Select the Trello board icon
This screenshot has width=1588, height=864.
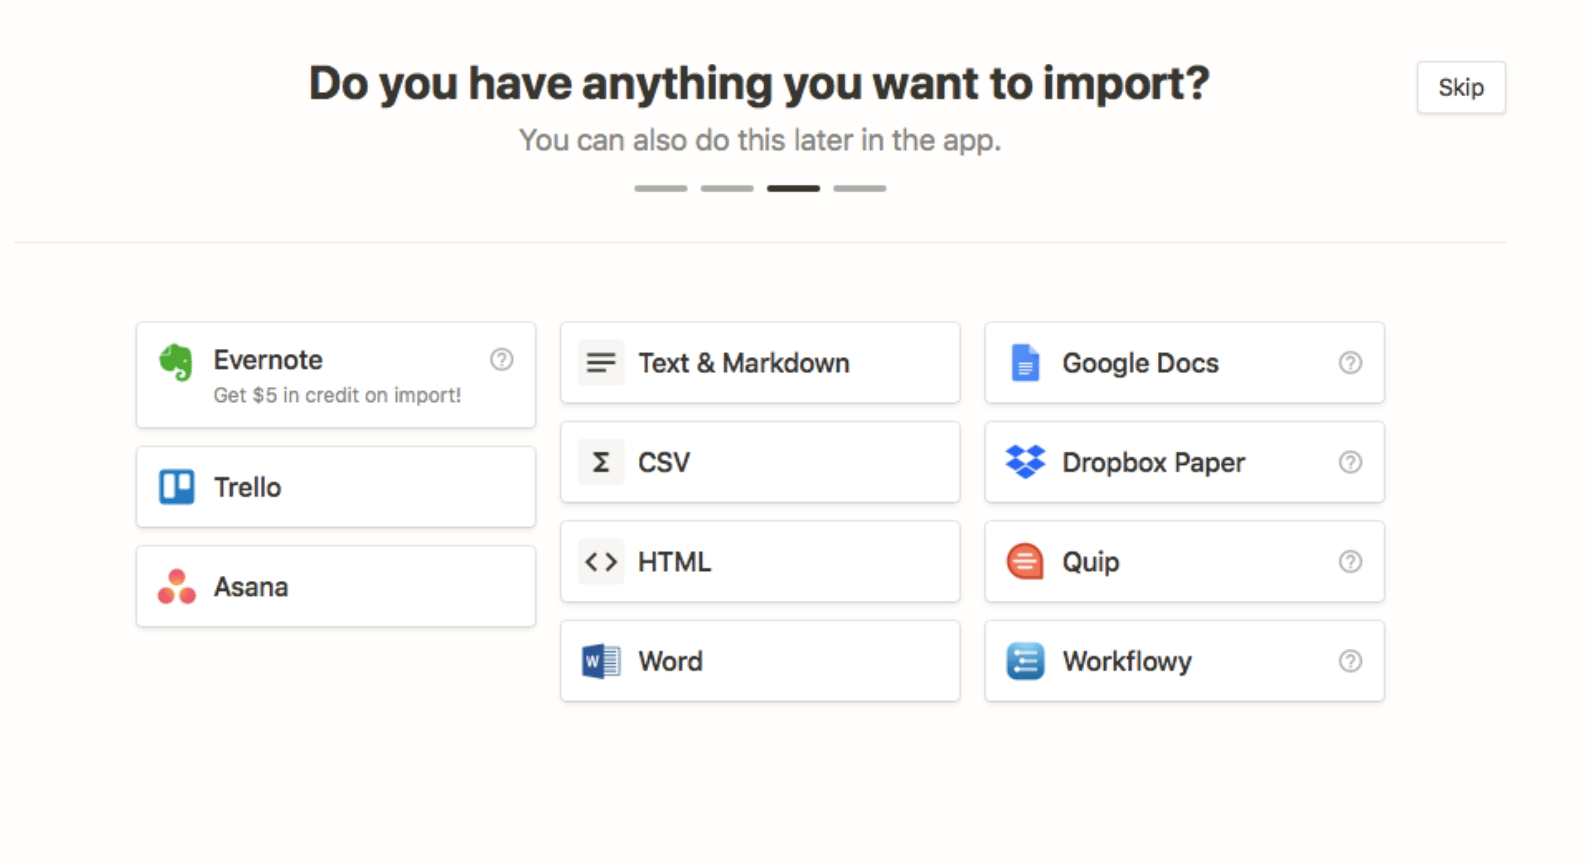[177, 487]
